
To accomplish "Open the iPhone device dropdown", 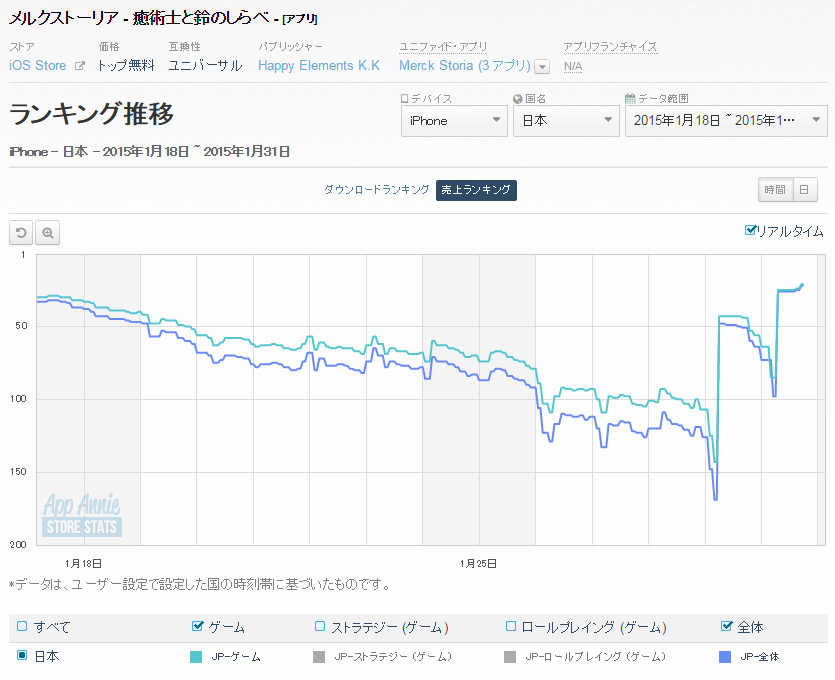I will point(454,121).
